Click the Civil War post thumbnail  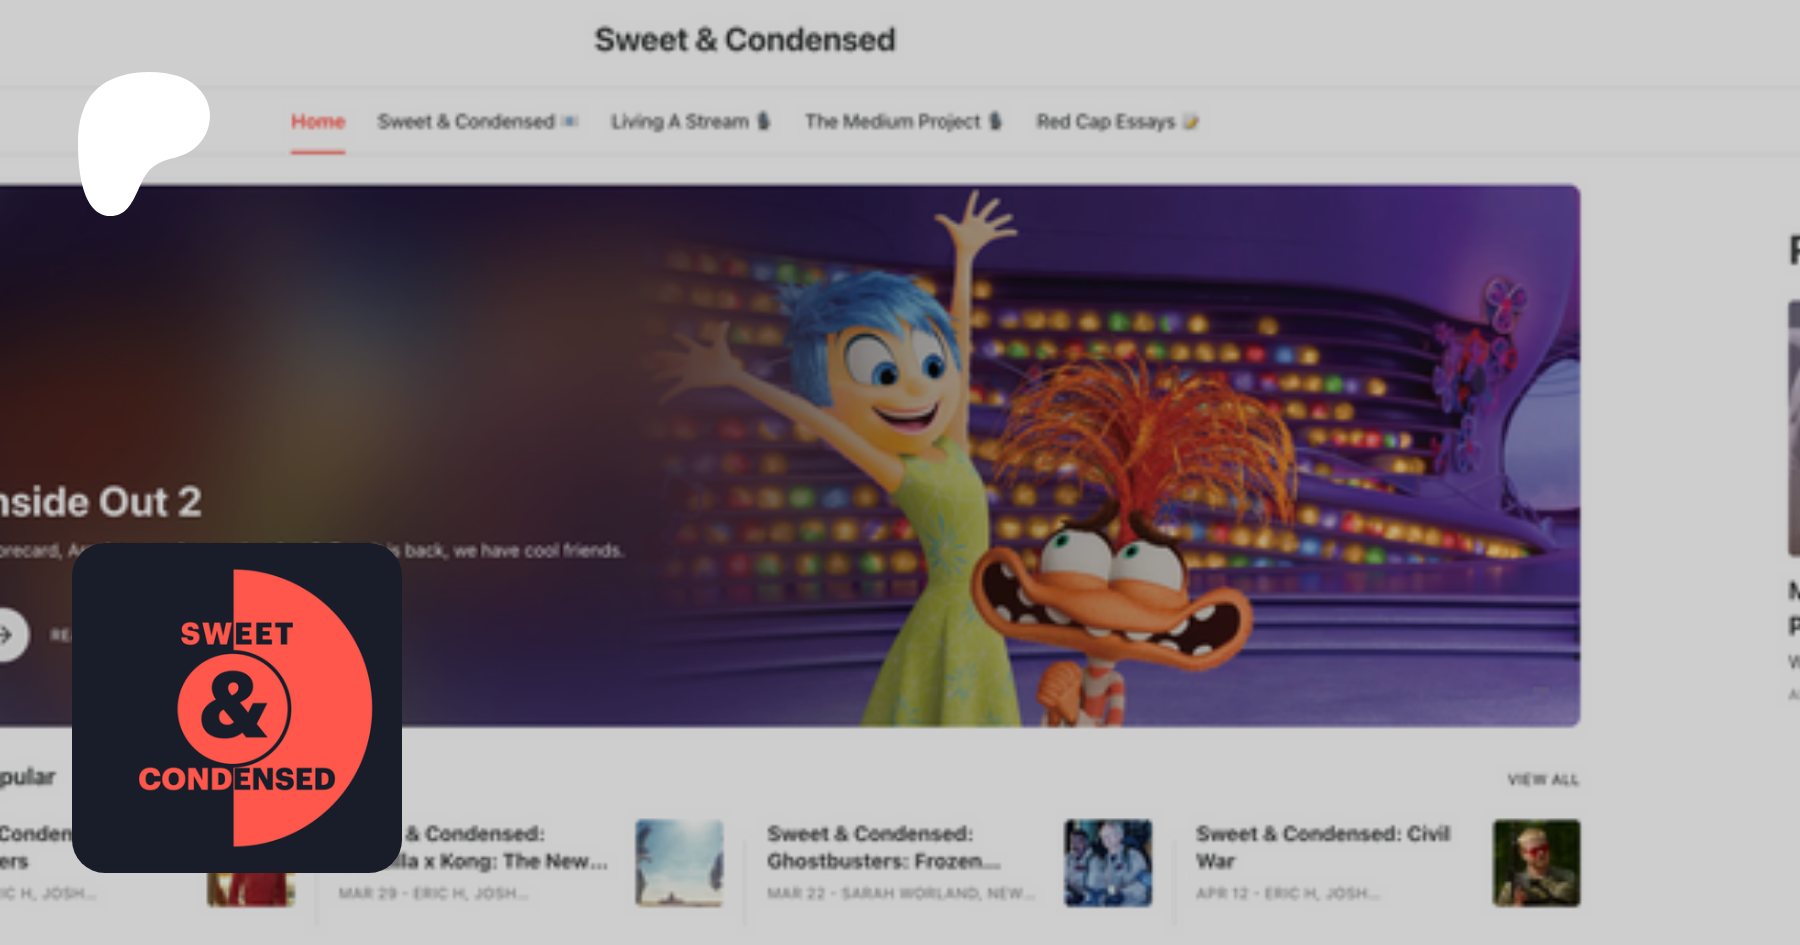[1537, 863]
